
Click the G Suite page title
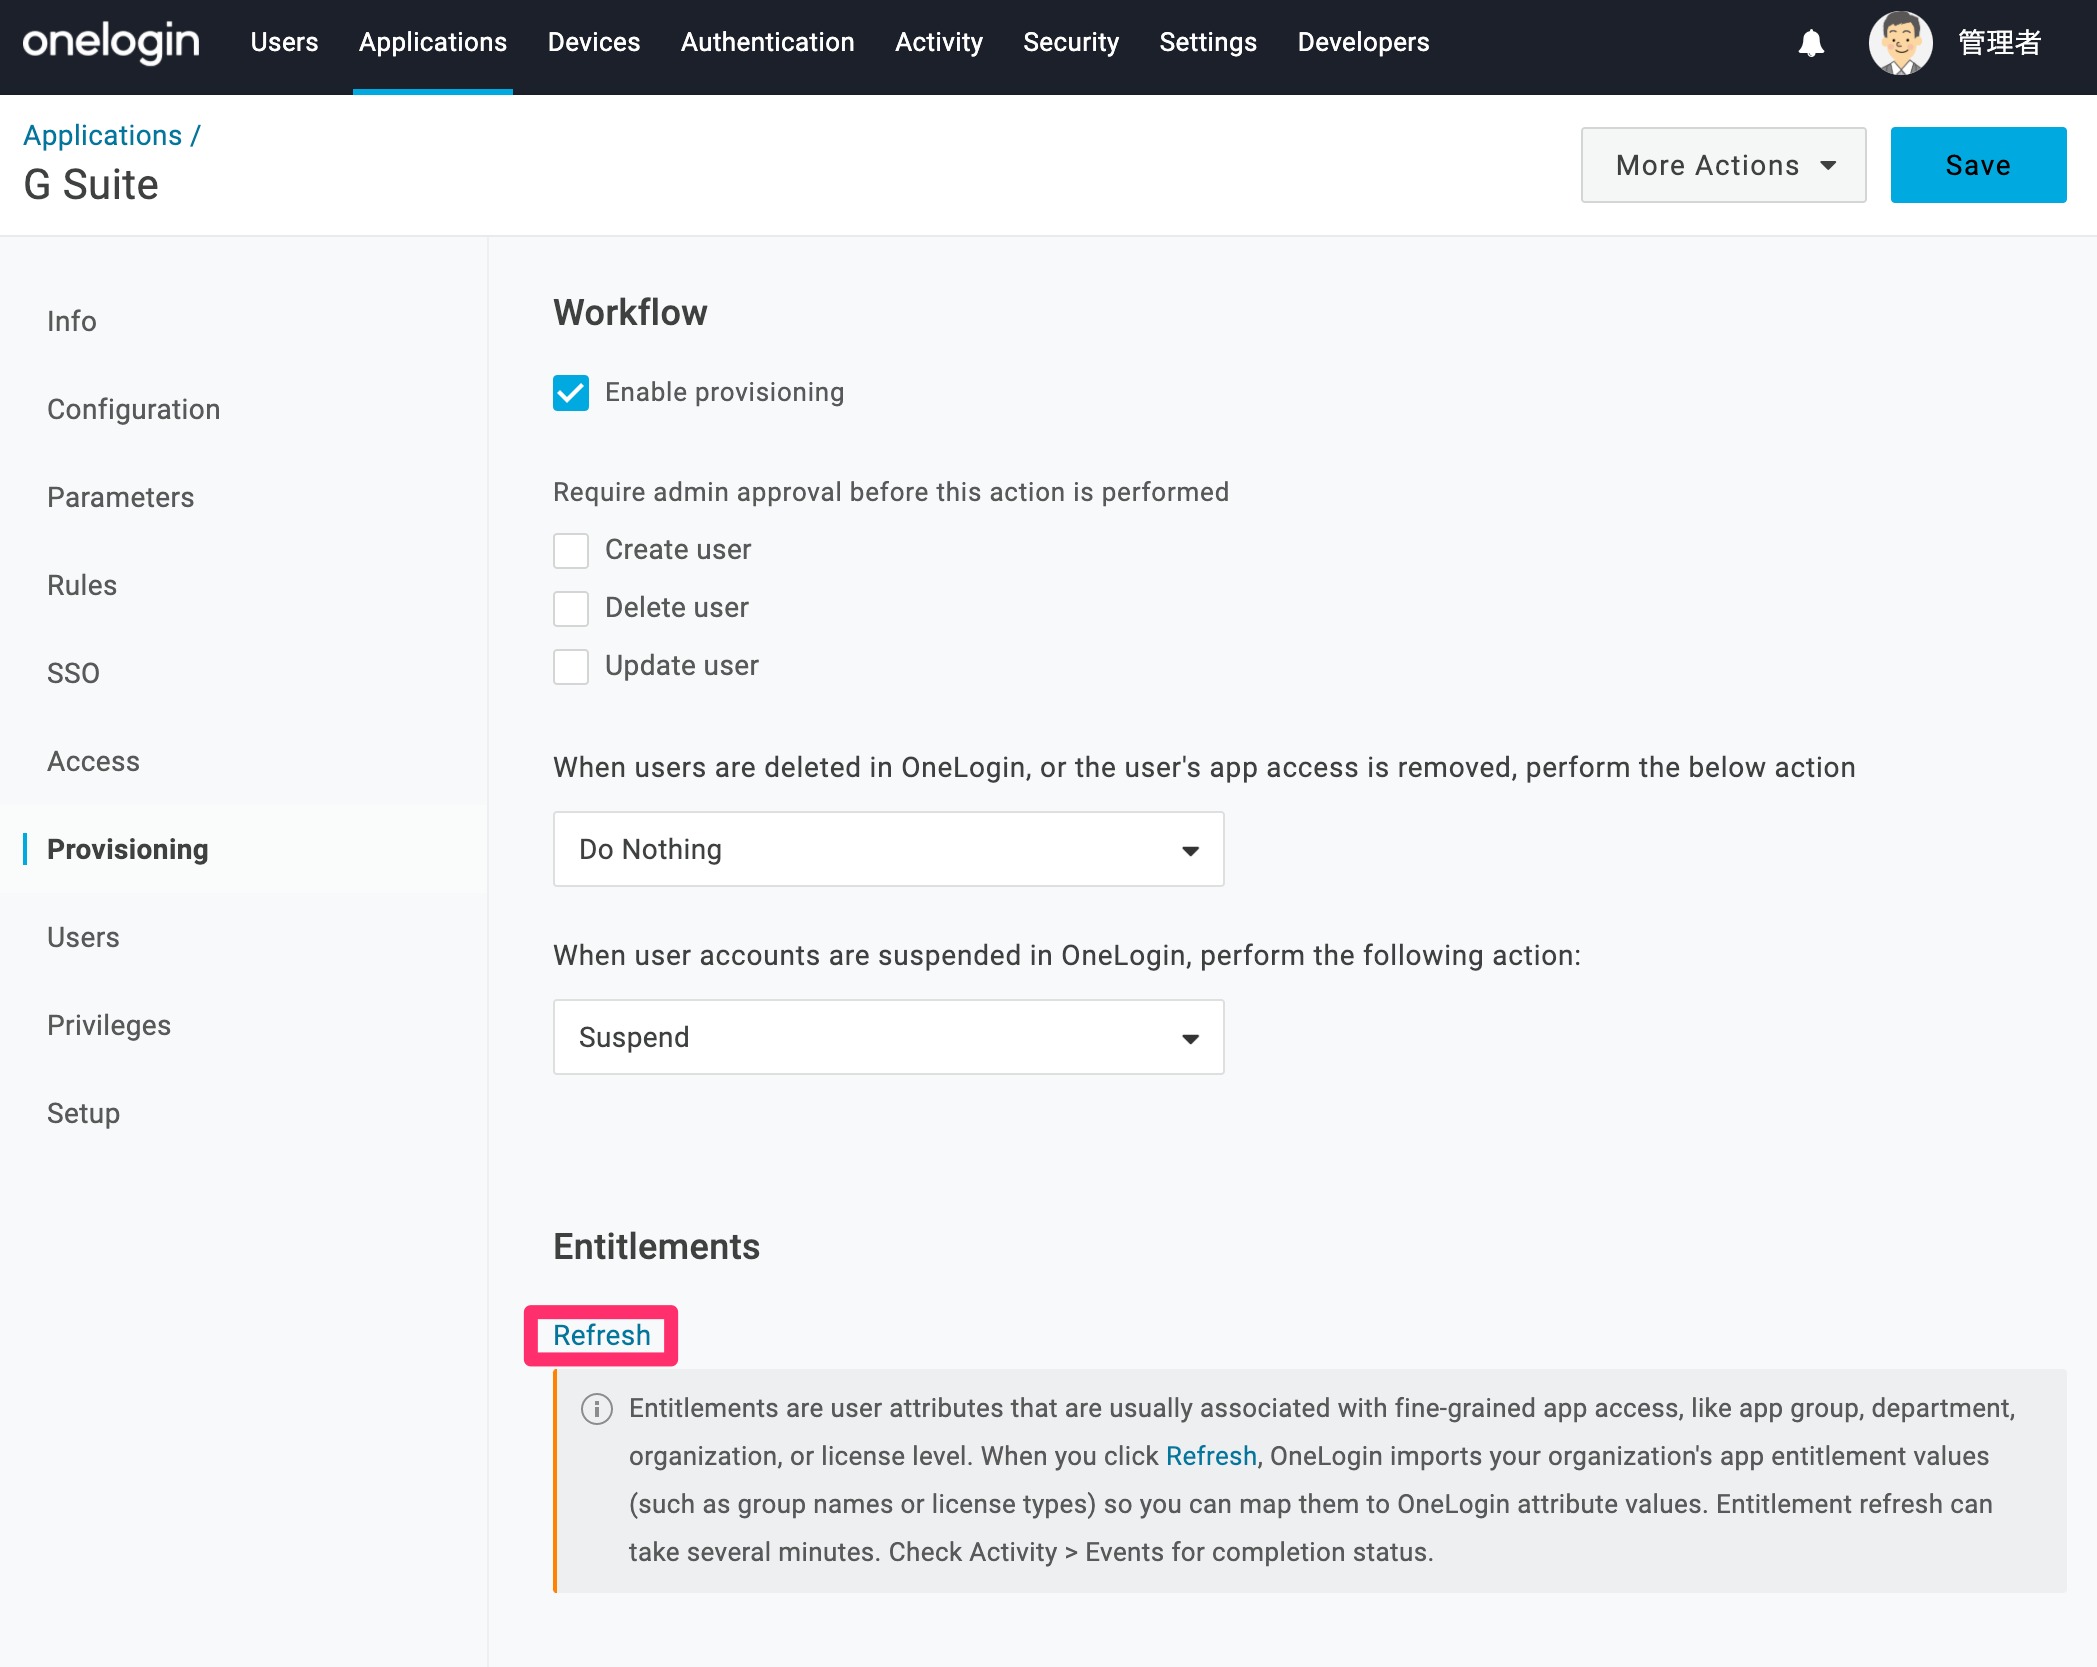(91, 184)
